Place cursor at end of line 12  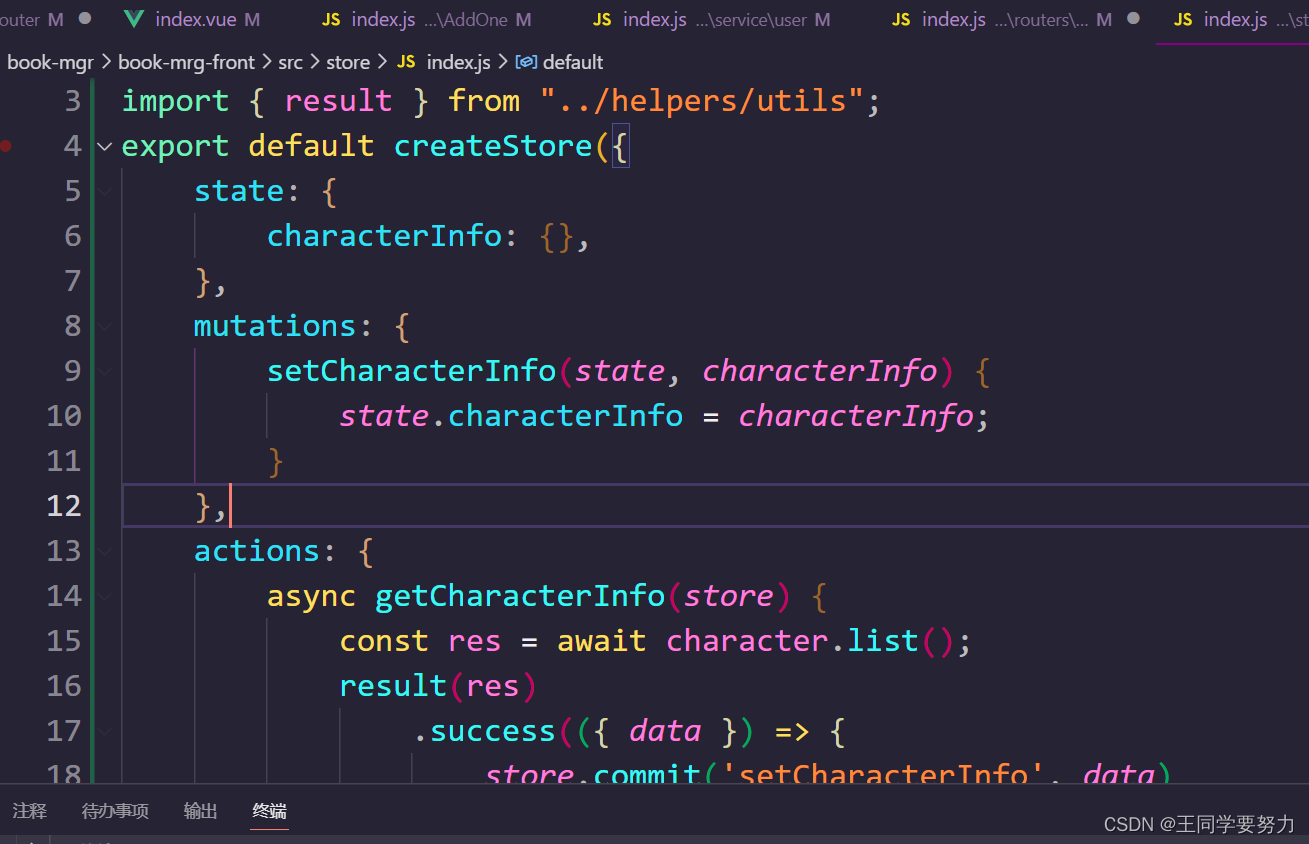click(x=230, y=506)
